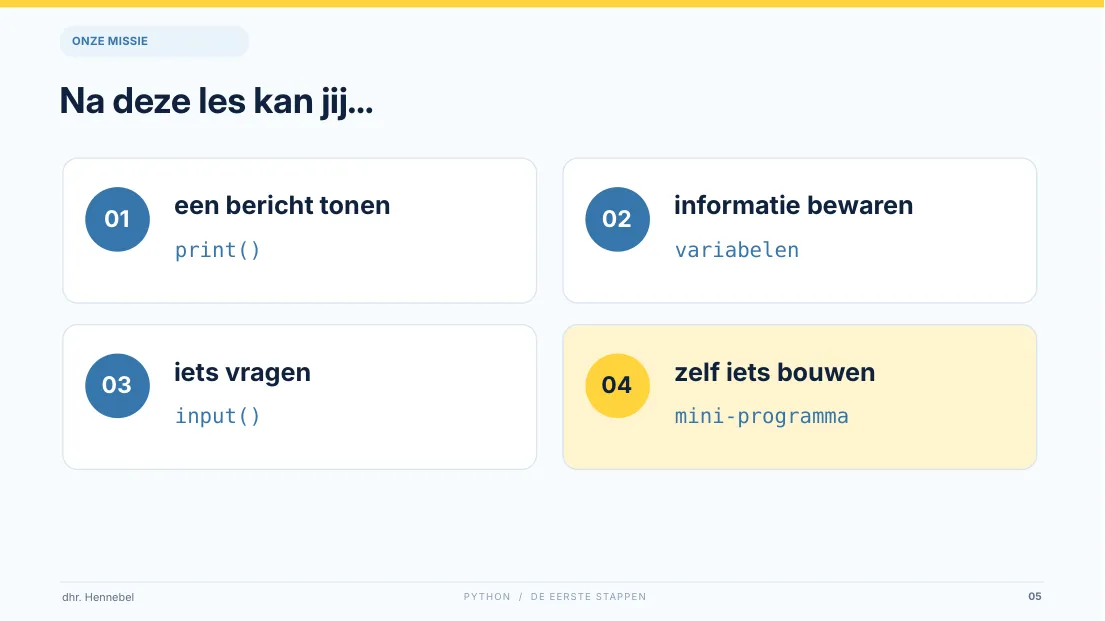Click the print() code text
Viewport: 1105px width, 621px height.
(218, 250)
